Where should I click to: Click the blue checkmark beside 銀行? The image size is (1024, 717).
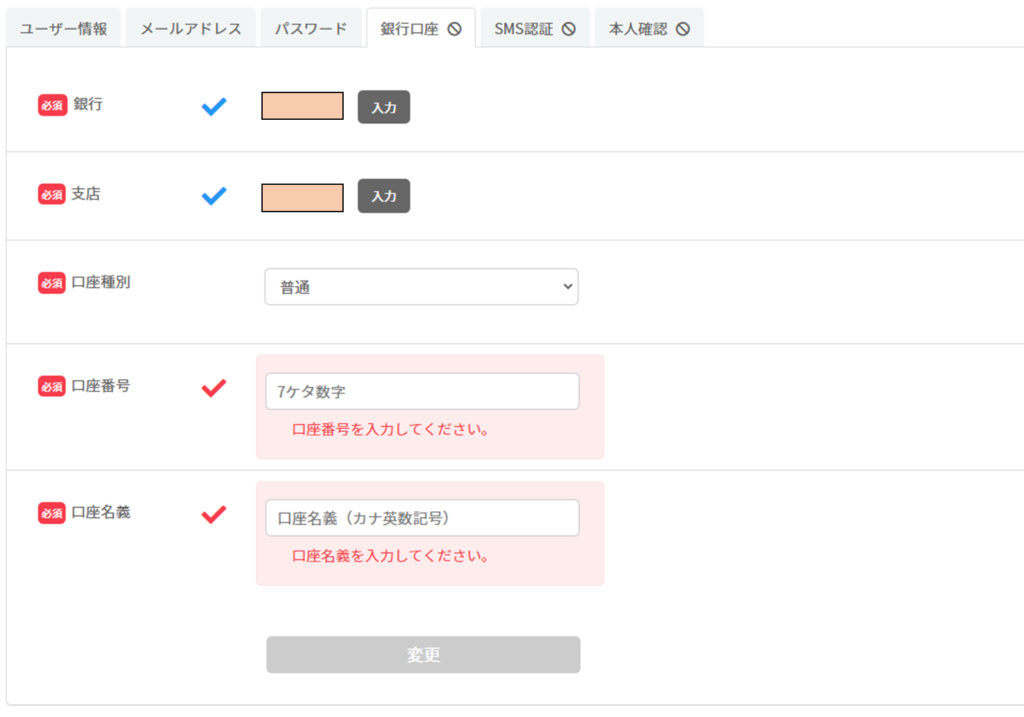click(x=214, y=106)
